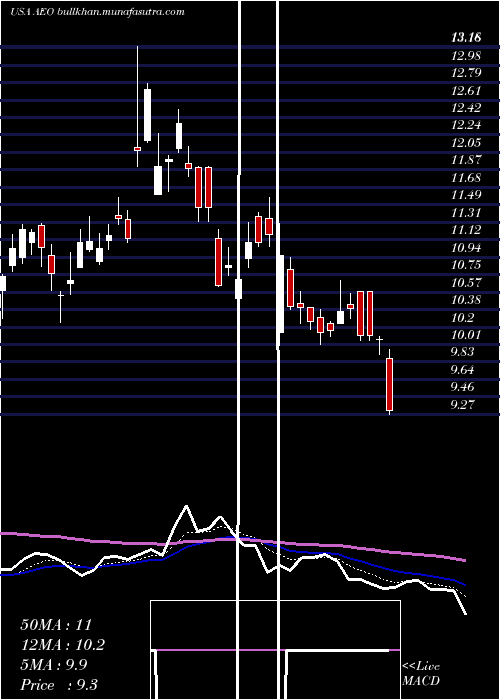Screen dimensions: 500x700
Task: Click the 10.2 price level label
Action: pyautogui.click(x=462, y=318)
